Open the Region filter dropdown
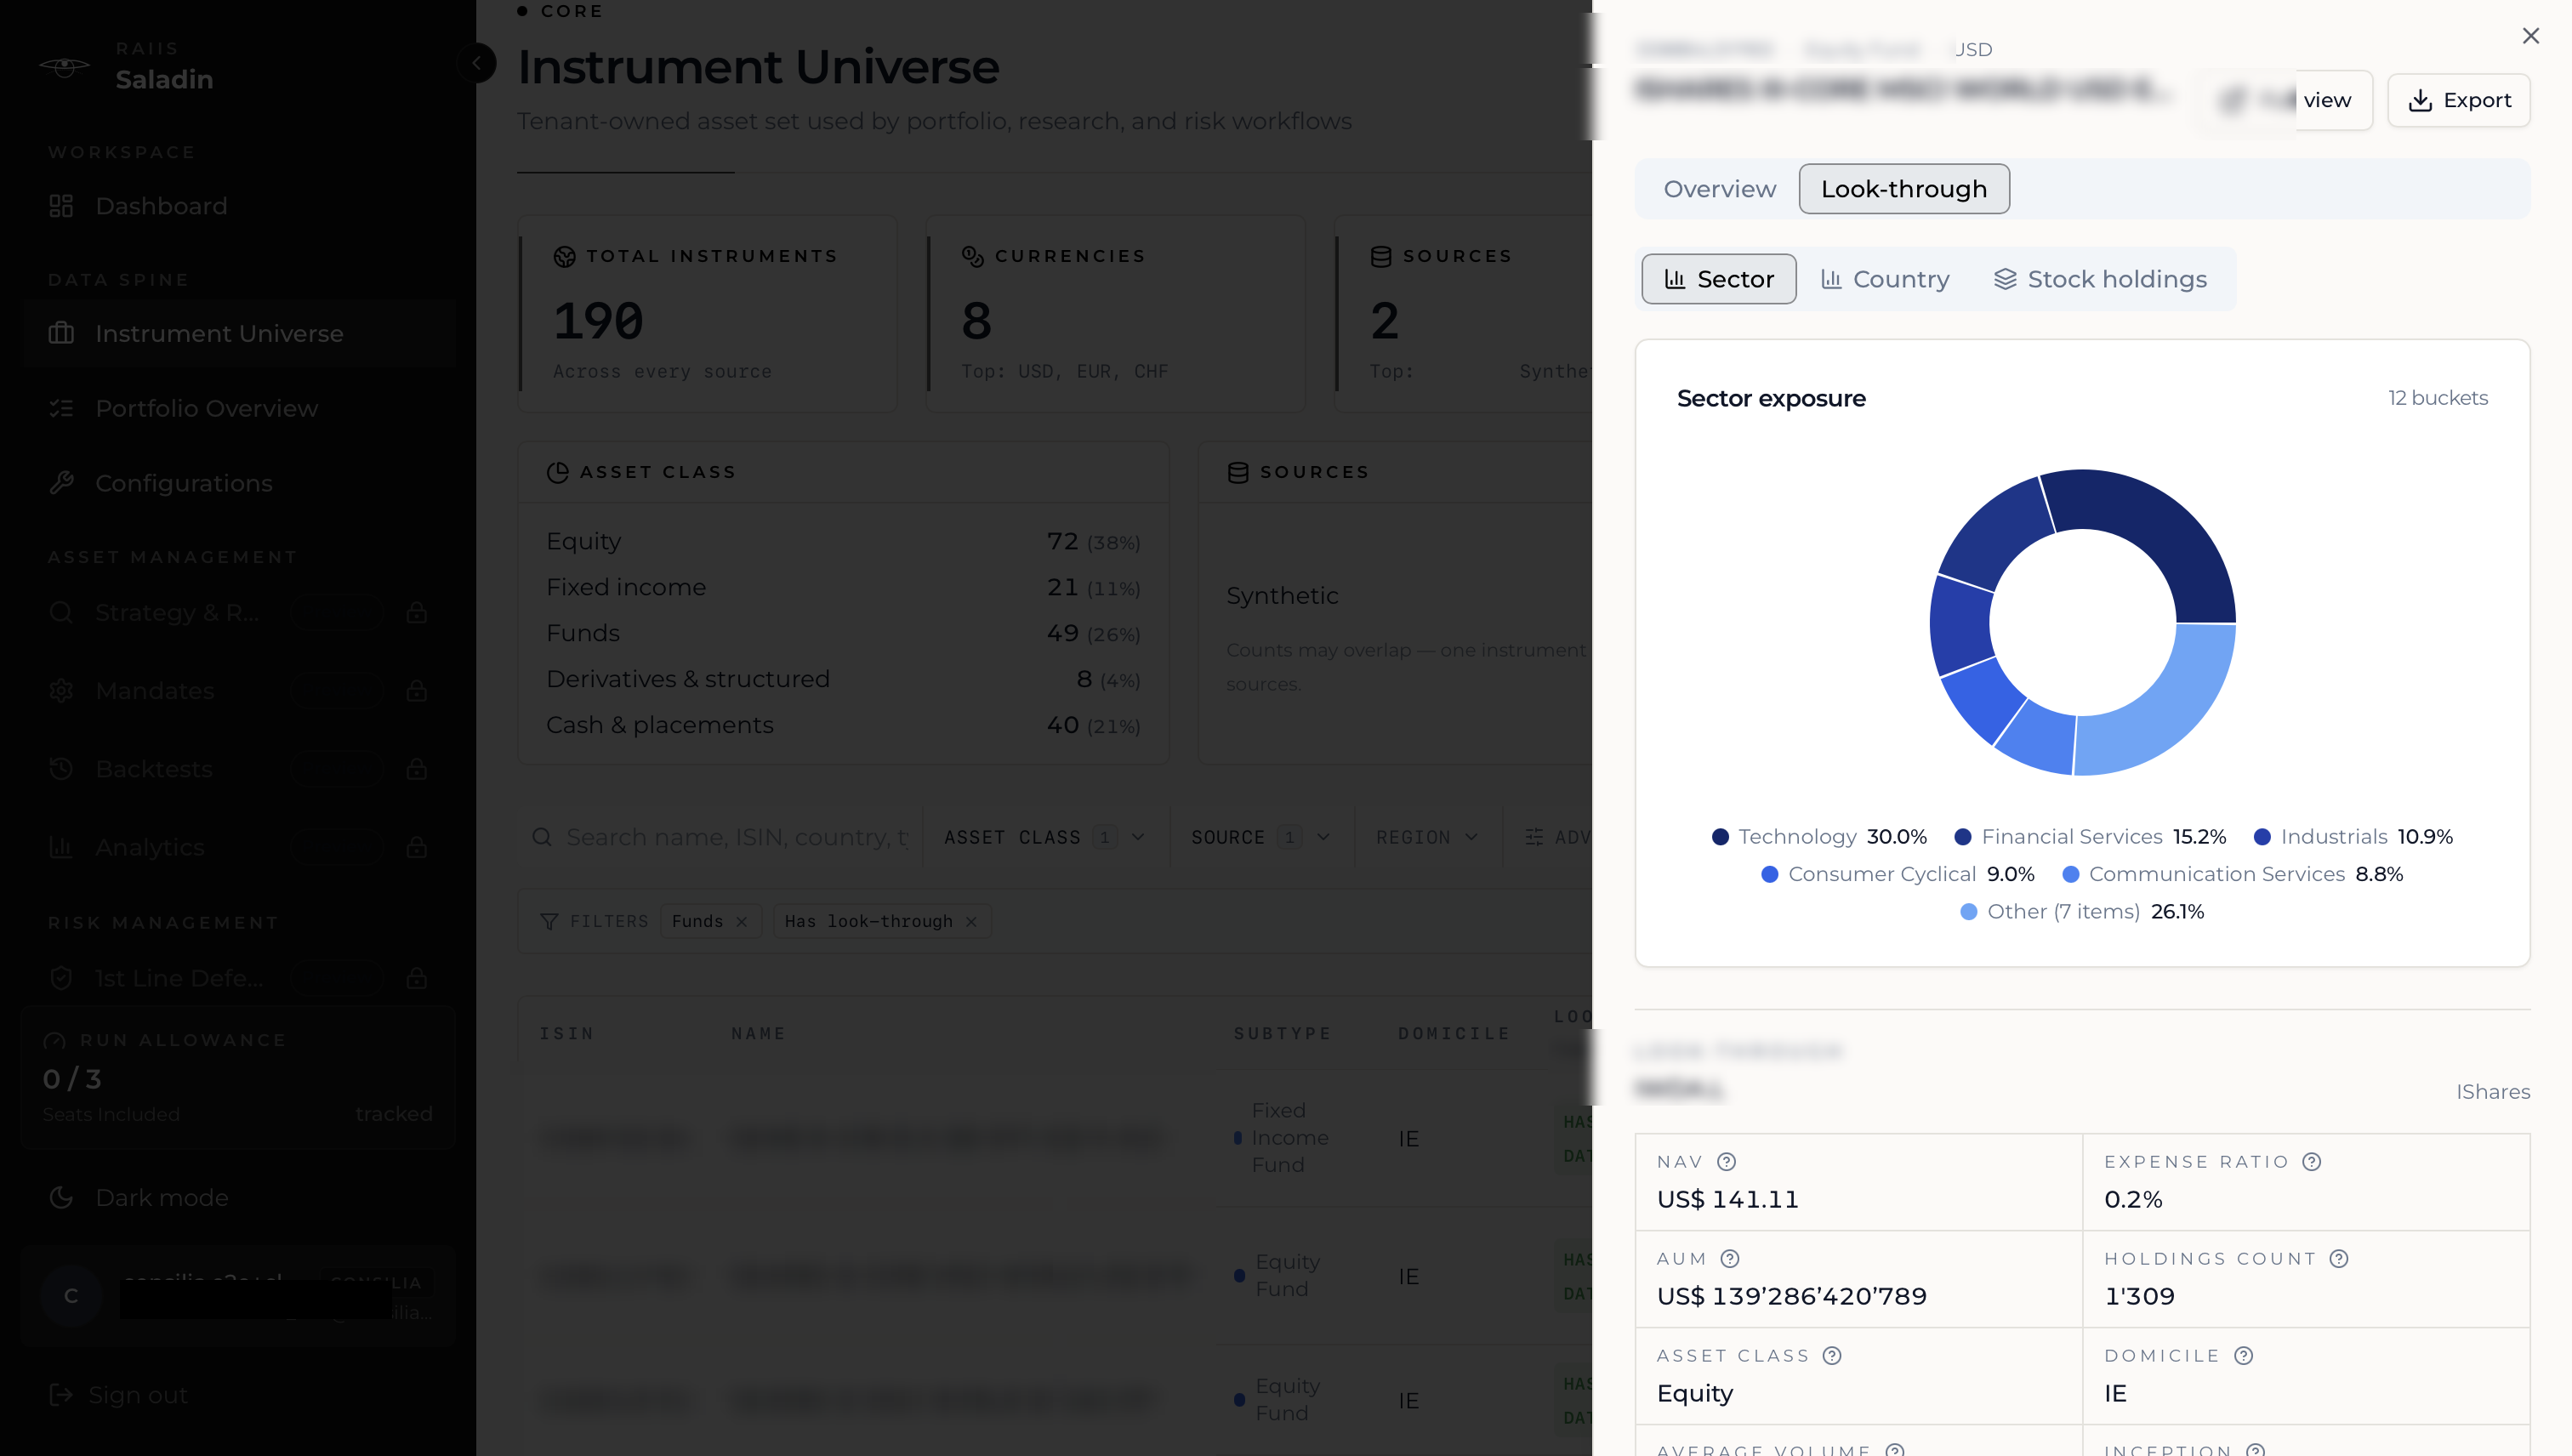 [x=1427, y=837]
